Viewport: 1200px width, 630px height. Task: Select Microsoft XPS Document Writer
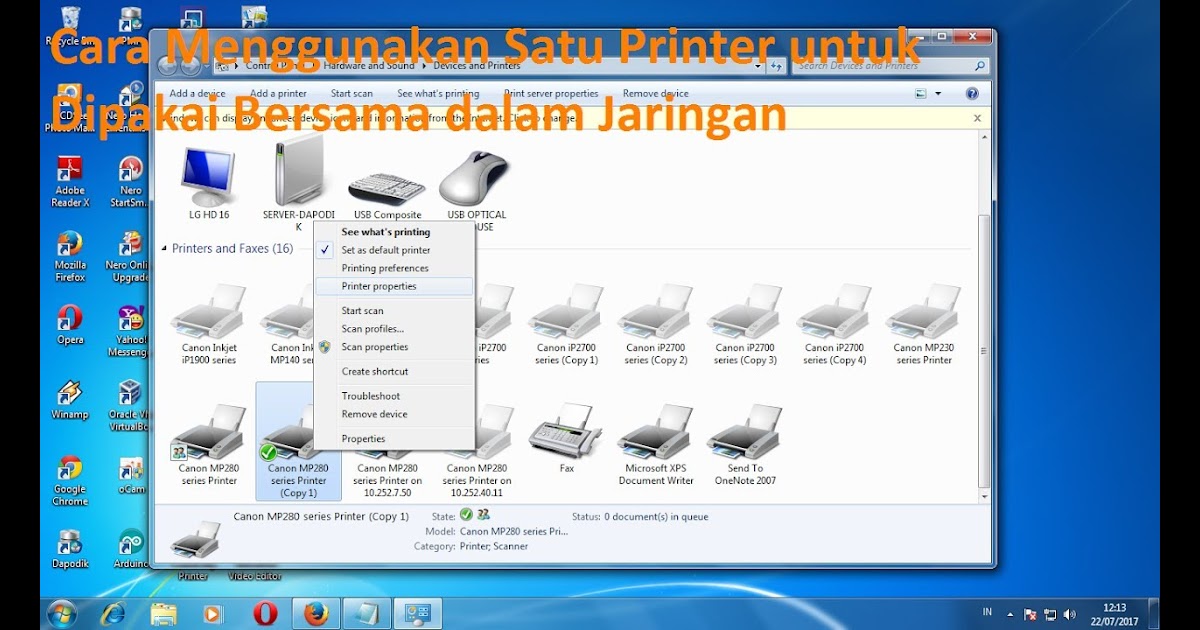click(656, 445)
